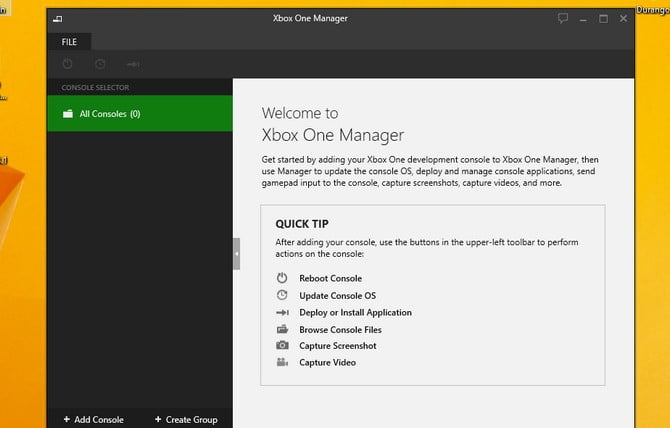Click the folder icon beside All Consoles
This screenshot has height=428, width=670.
pos(68,114)
